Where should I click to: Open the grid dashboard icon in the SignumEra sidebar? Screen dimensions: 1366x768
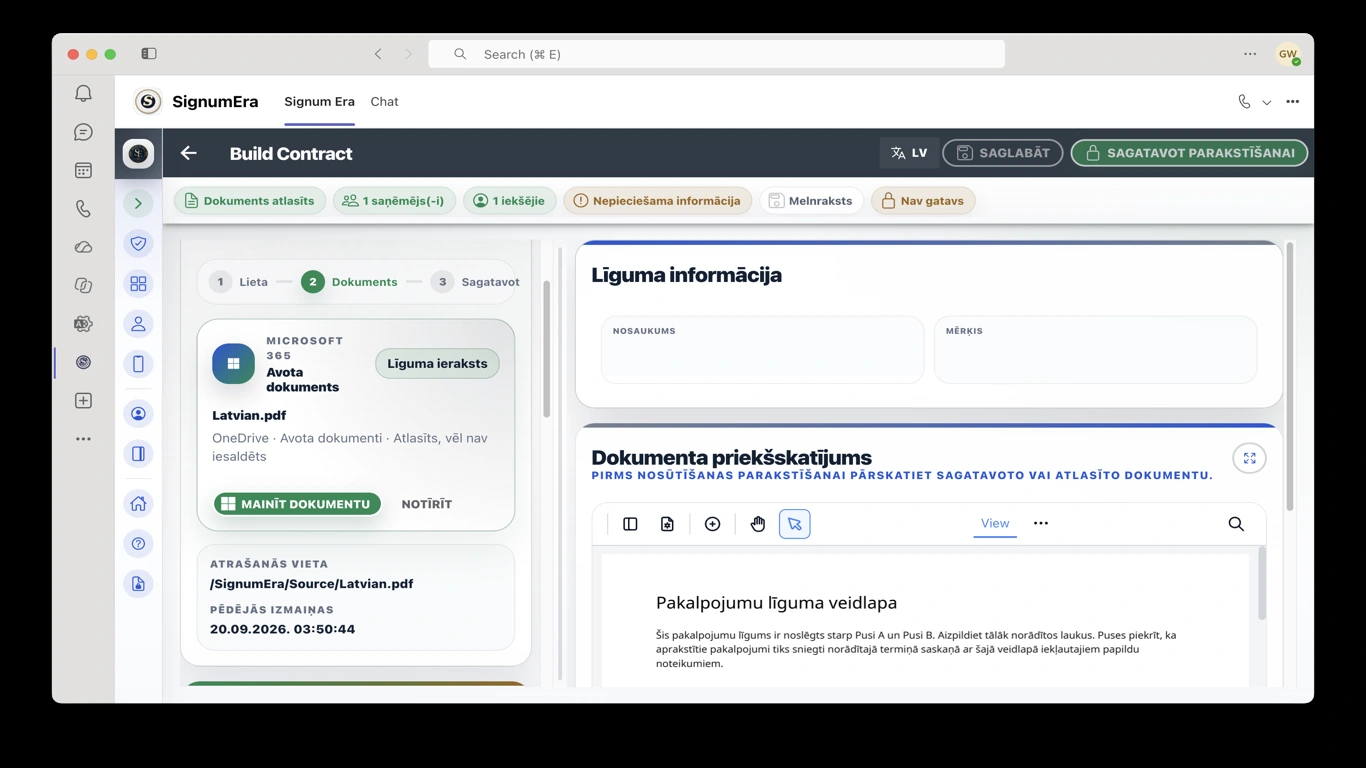click(138, 284)
